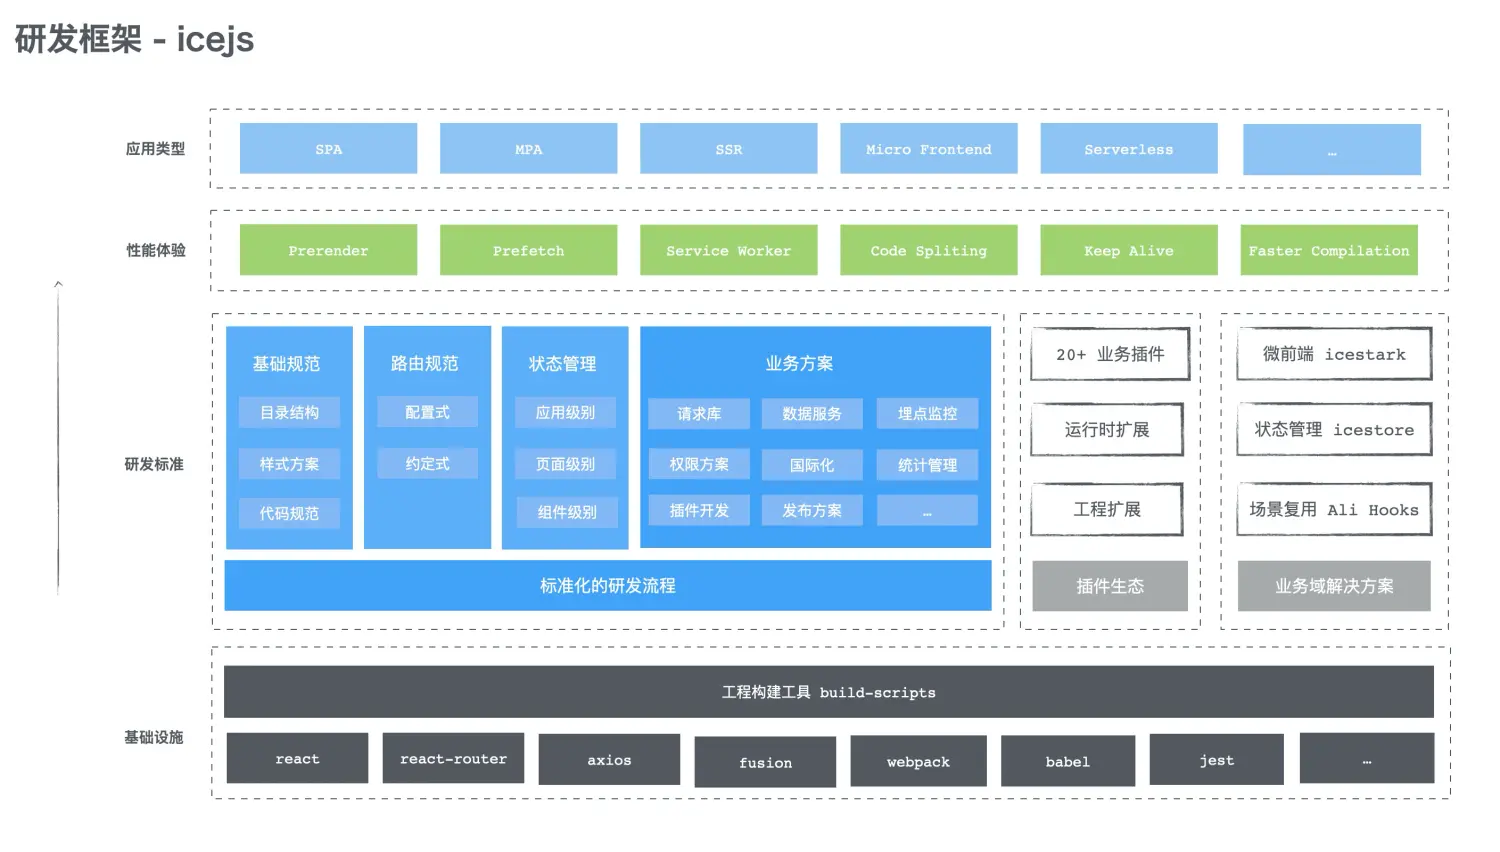Select the jest box
The image size is (1500, 852).
(x=1216, y=760)
